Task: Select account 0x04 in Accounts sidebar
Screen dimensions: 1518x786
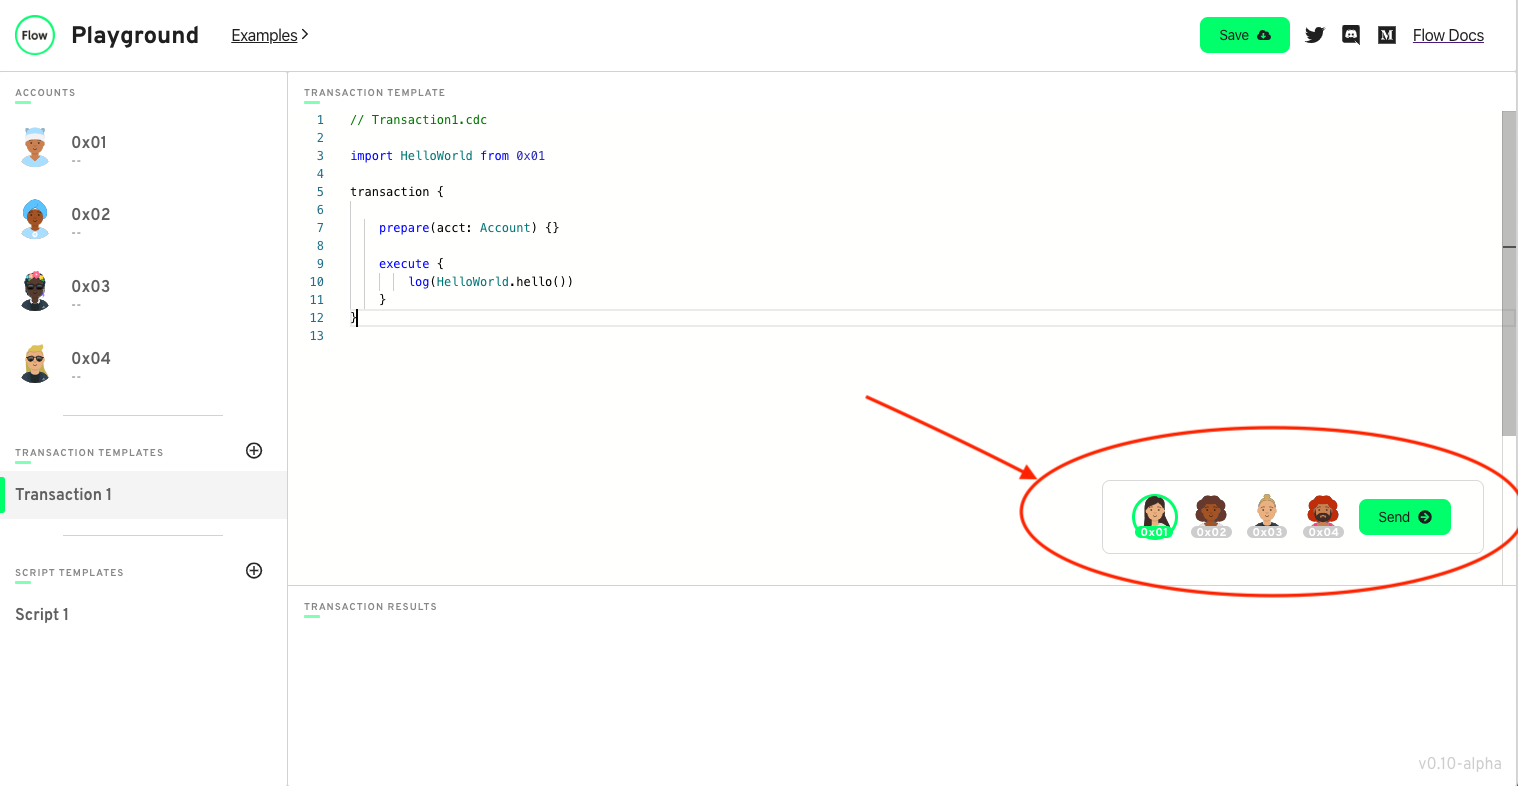Action: 143,364
